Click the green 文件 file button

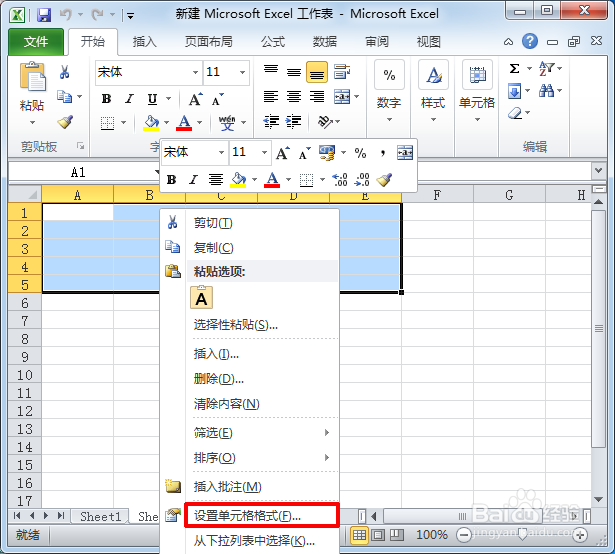tap(36, 42)
